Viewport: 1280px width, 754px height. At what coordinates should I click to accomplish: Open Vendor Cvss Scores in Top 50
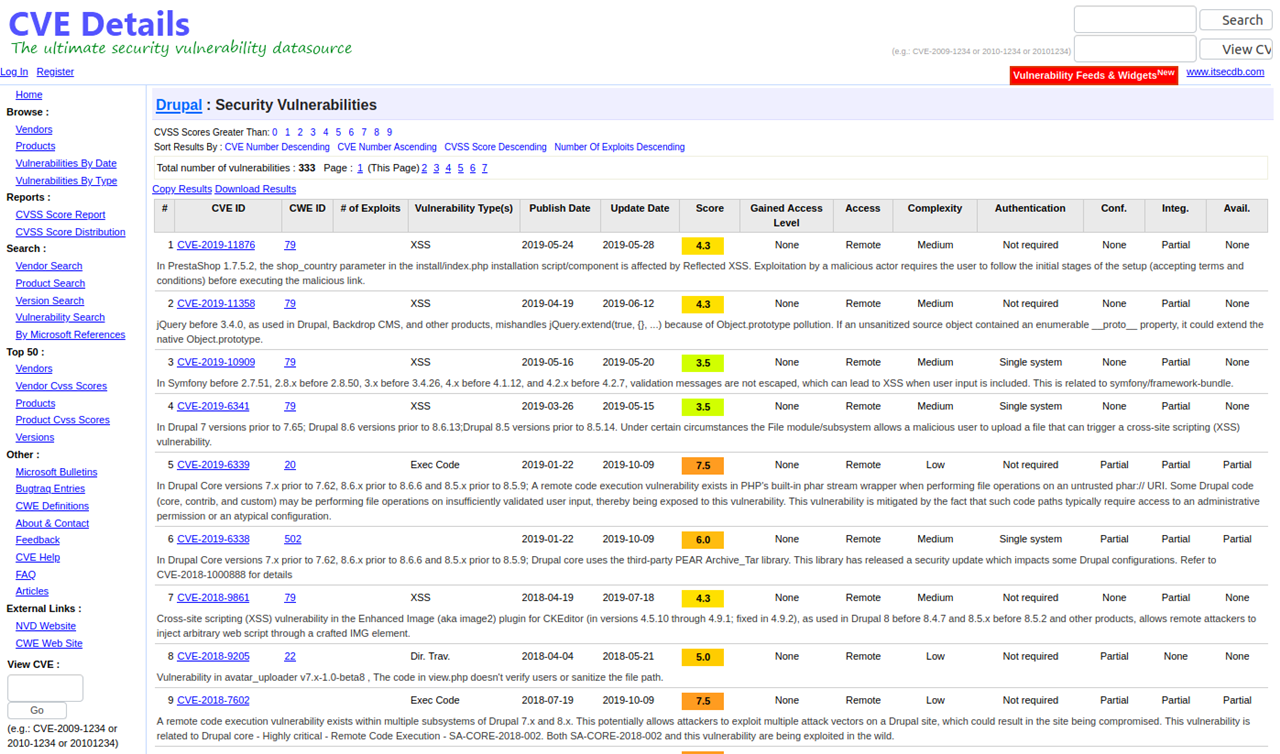(x=61, y=386)
